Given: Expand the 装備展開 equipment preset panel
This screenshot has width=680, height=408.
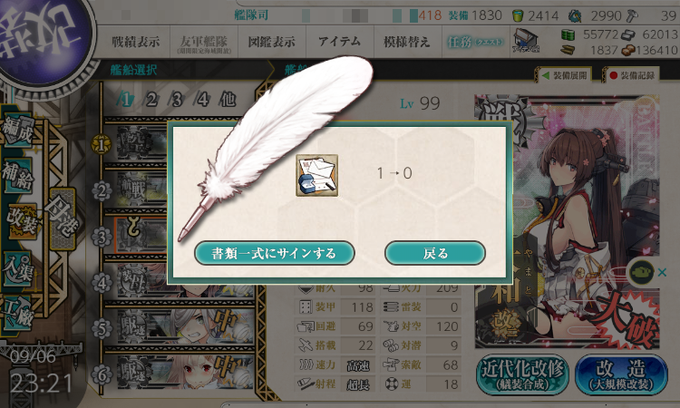Looking at the screenshot, I should (566, 76).
